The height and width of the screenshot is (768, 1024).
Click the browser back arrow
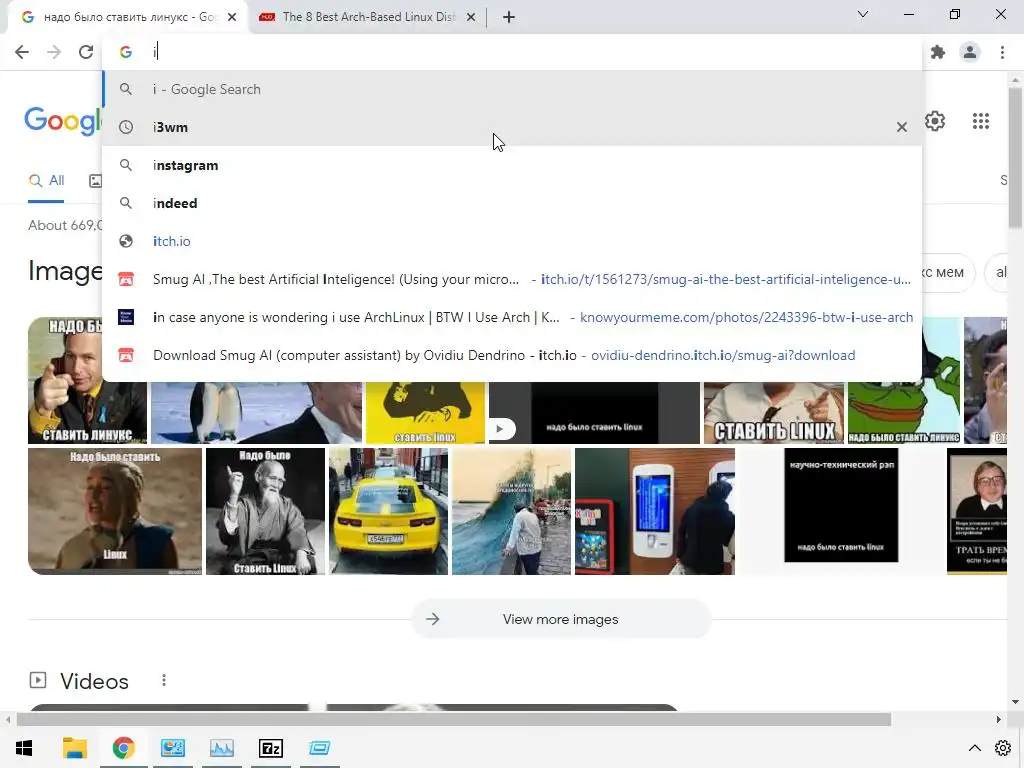click(22, 52)
